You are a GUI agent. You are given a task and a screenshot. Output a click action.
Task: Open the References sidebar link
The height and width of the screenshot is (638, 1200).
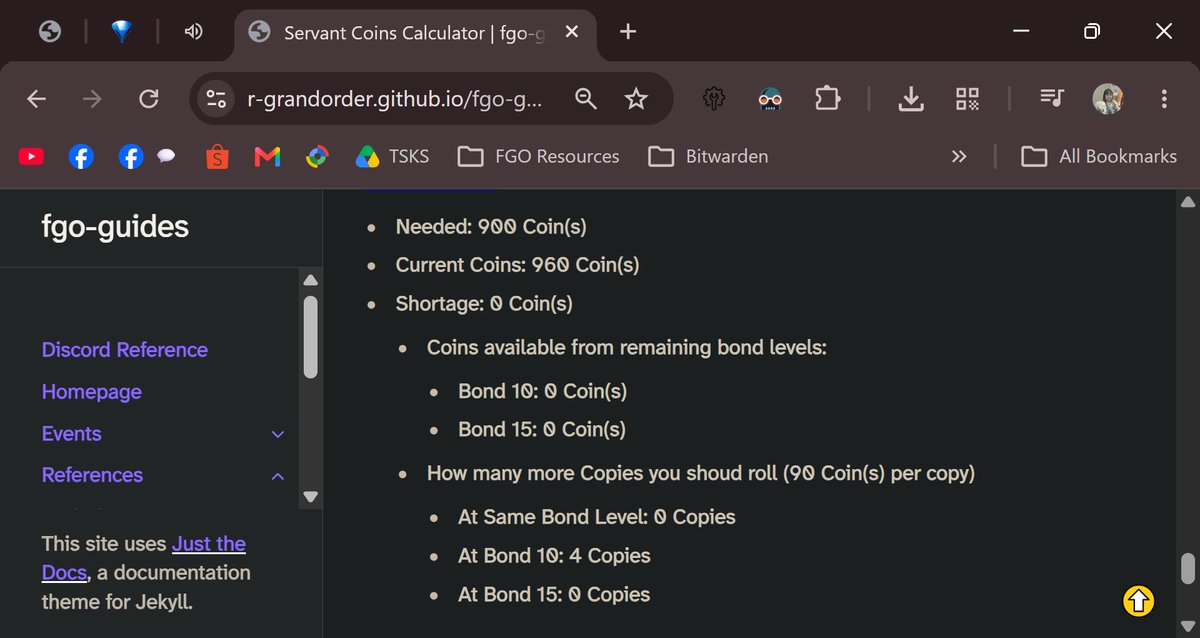pos(92,475)
